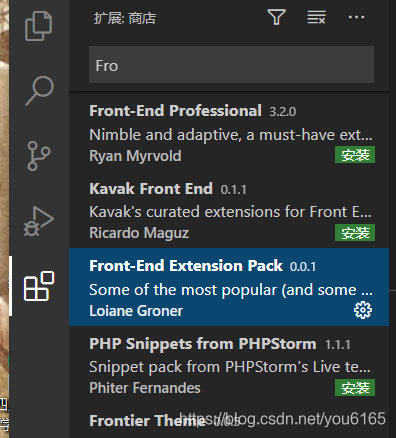
Task: Install the Kavak Front End extension
Action: (x=355, y=233)
